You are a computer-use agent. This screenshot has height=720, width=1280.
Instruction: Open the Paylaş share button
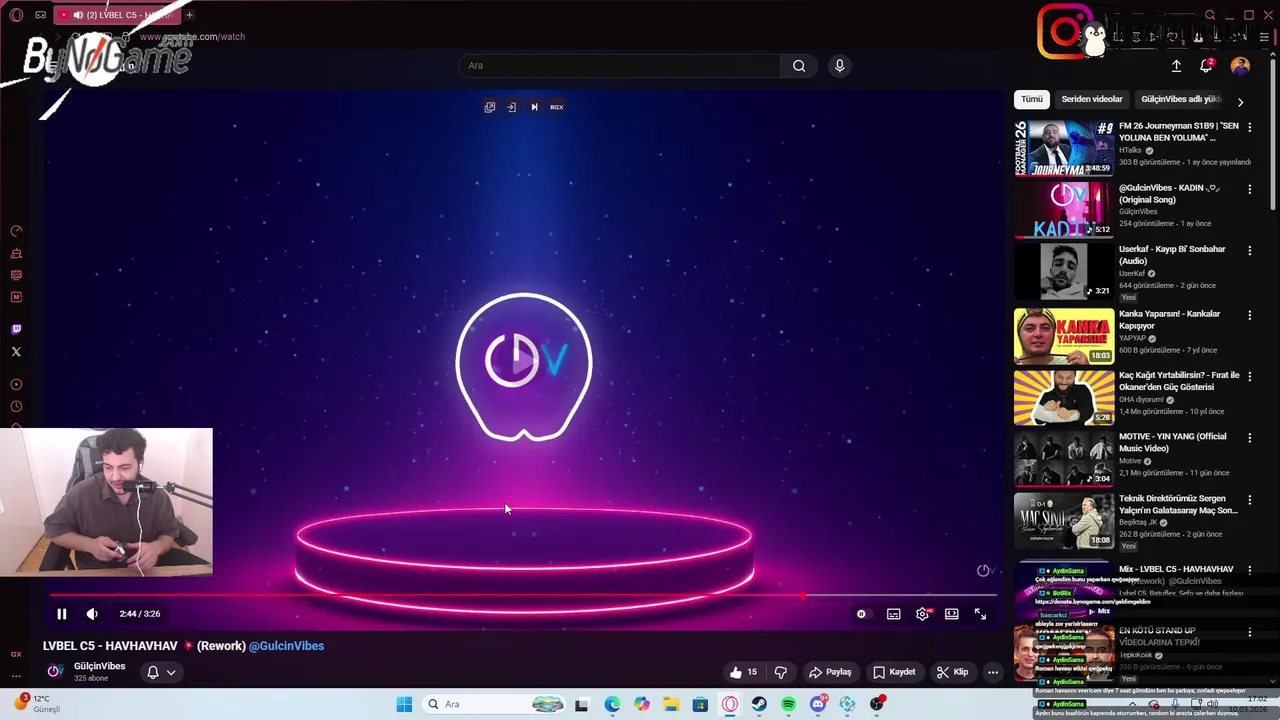830,672
